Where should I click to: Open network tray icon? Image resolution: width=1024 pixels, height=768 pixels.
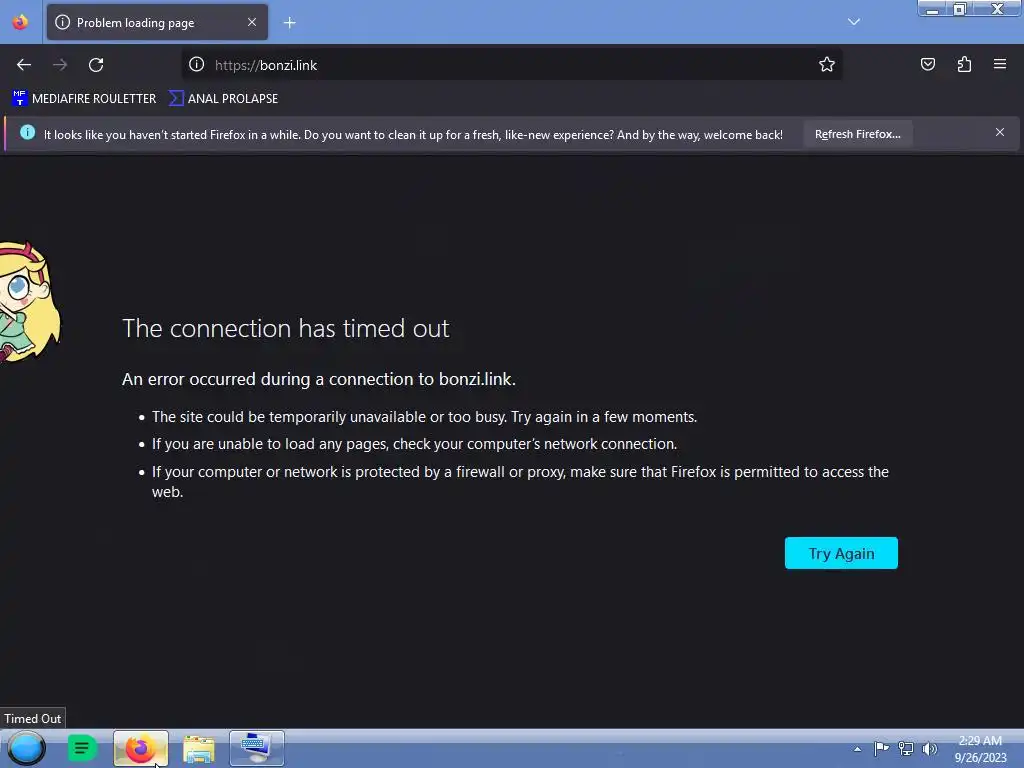click(x=906, y=748)
